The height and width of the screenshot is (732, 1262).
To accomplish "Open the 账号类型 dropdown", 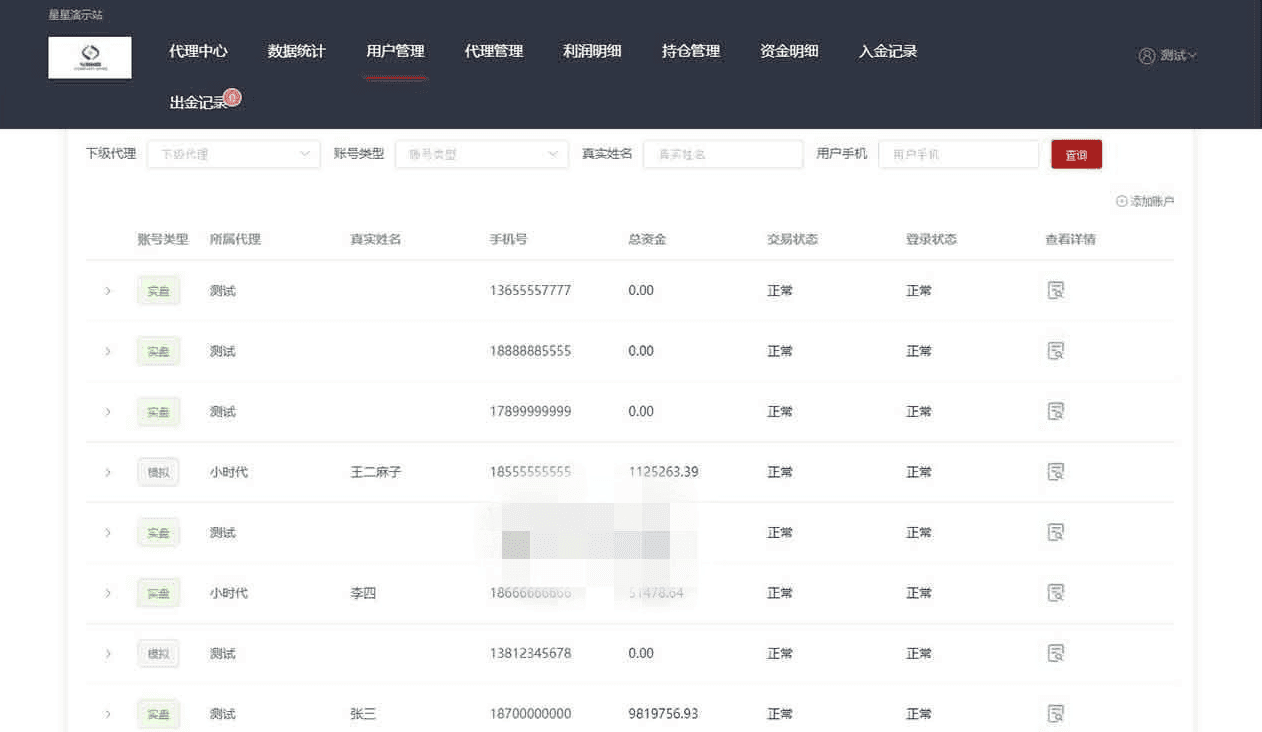I will [x=482, y=154].
